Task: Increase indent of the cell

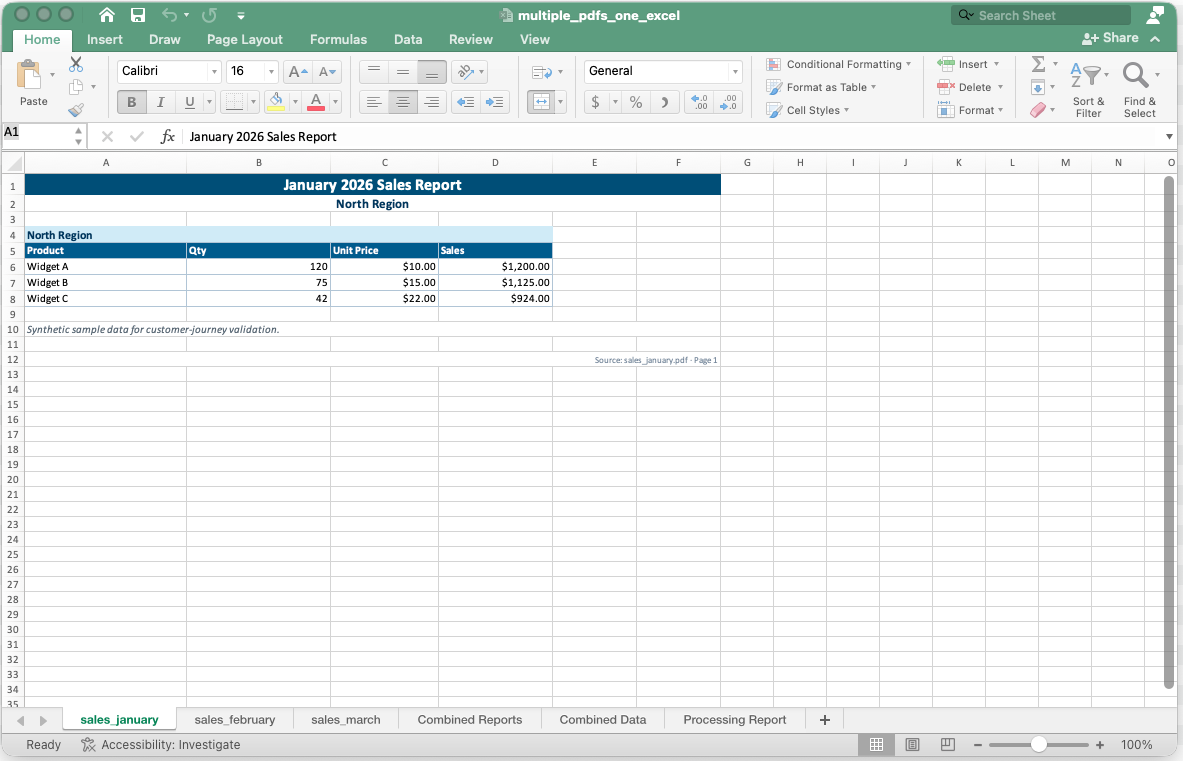Action: tap(495, 102)
